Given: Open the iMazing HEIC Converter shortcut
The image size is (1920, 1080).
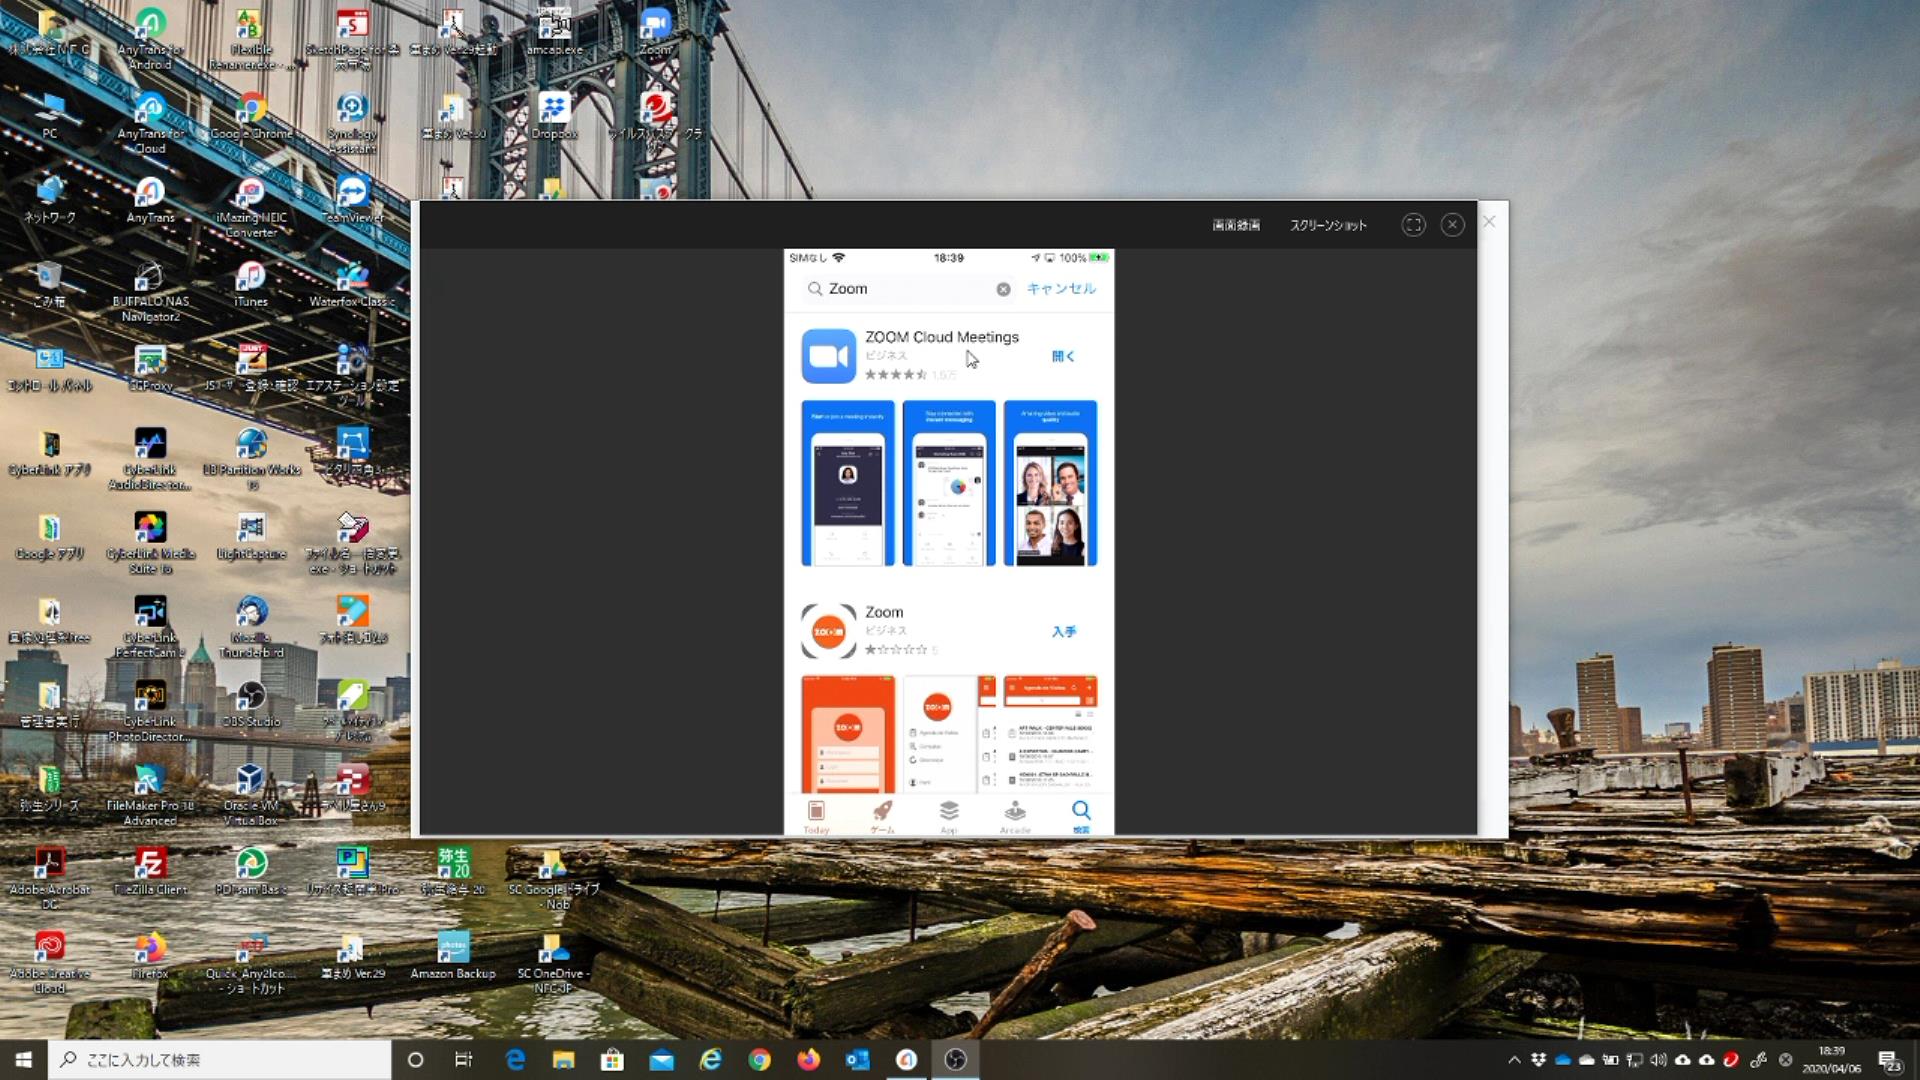Looking at the screenshot, I should (251, 206).
